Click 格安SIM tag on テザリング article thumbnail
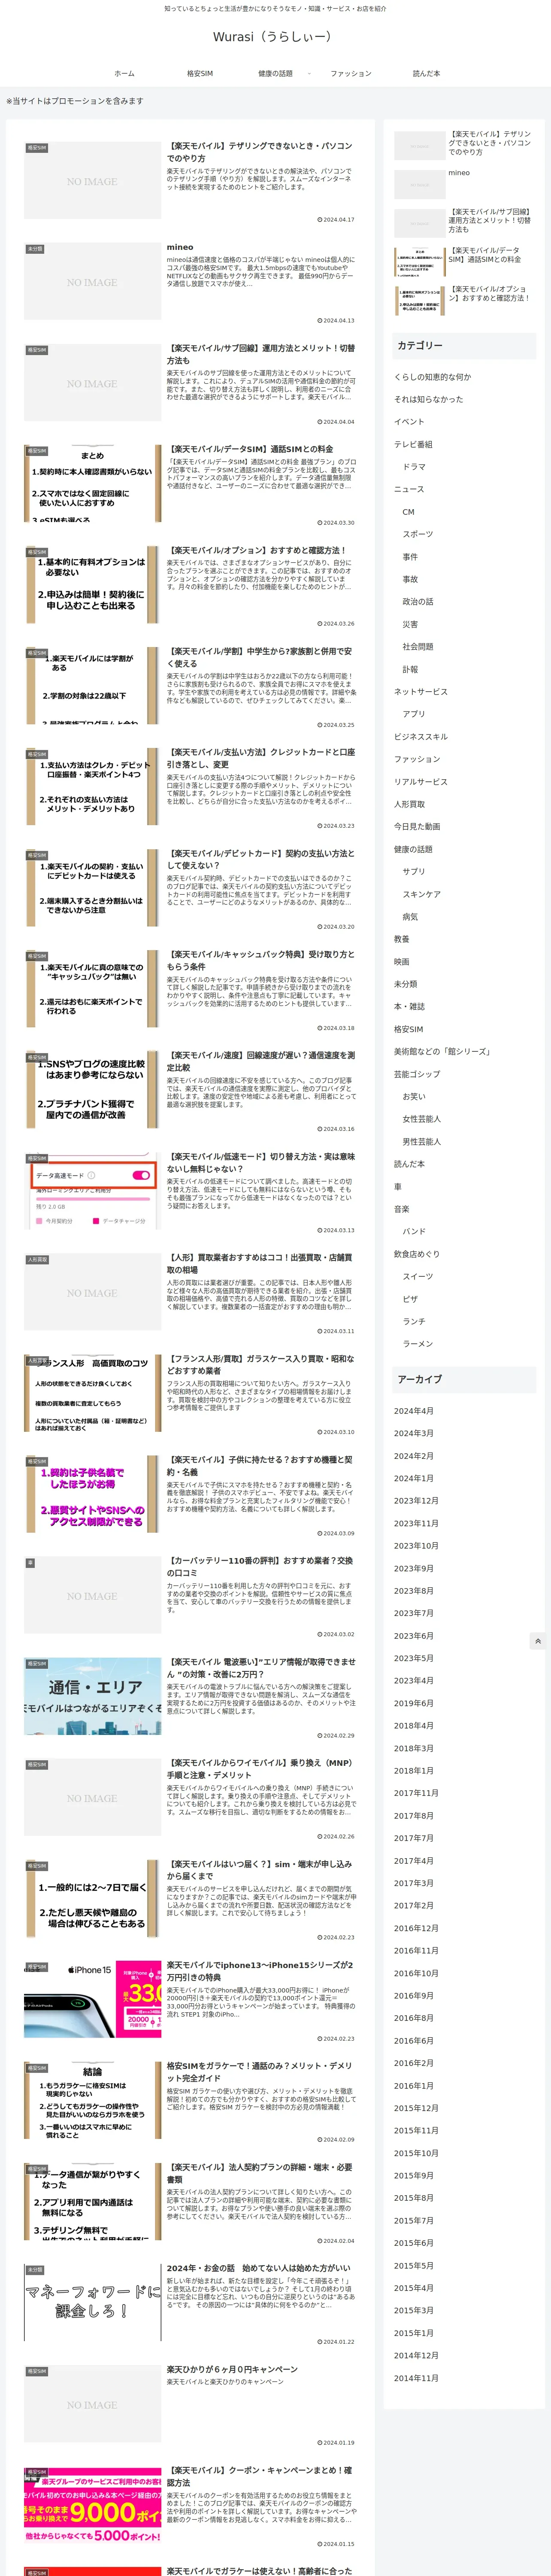 pyautogui.click(x=36, y=148)
